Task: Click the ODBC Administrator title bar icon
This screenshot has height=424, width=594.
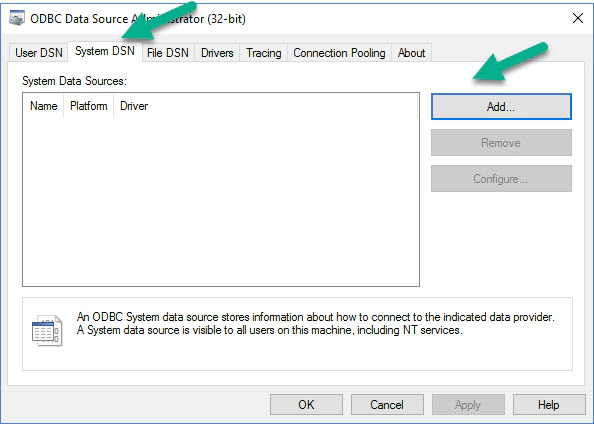Action: pos(16,18)
